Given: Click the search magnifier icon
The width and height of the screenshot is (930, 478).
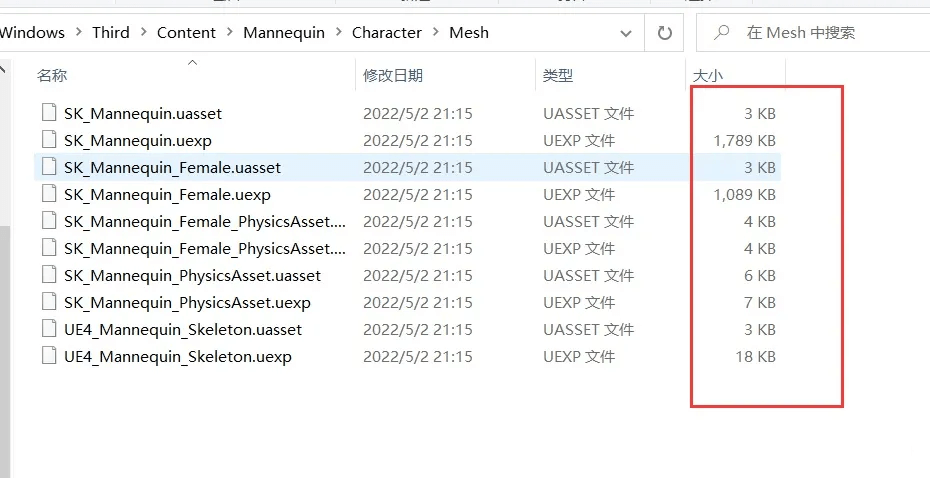Looking at the screenshot, I should [720, 33].
